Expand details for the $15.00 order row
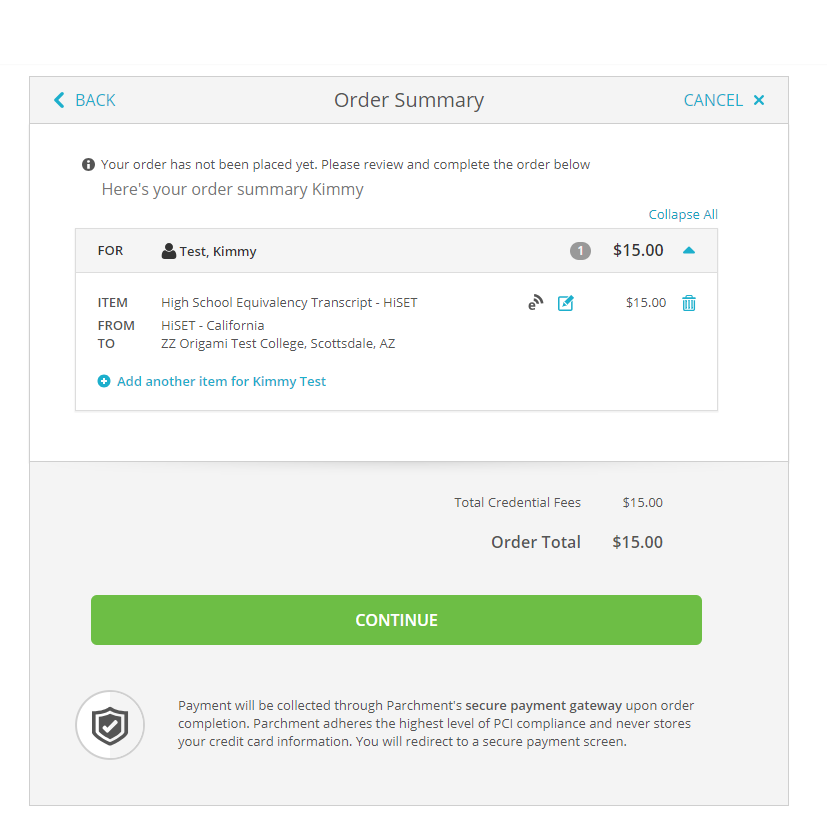This screenshot has height=827, width=827. [x=688, y=250]
